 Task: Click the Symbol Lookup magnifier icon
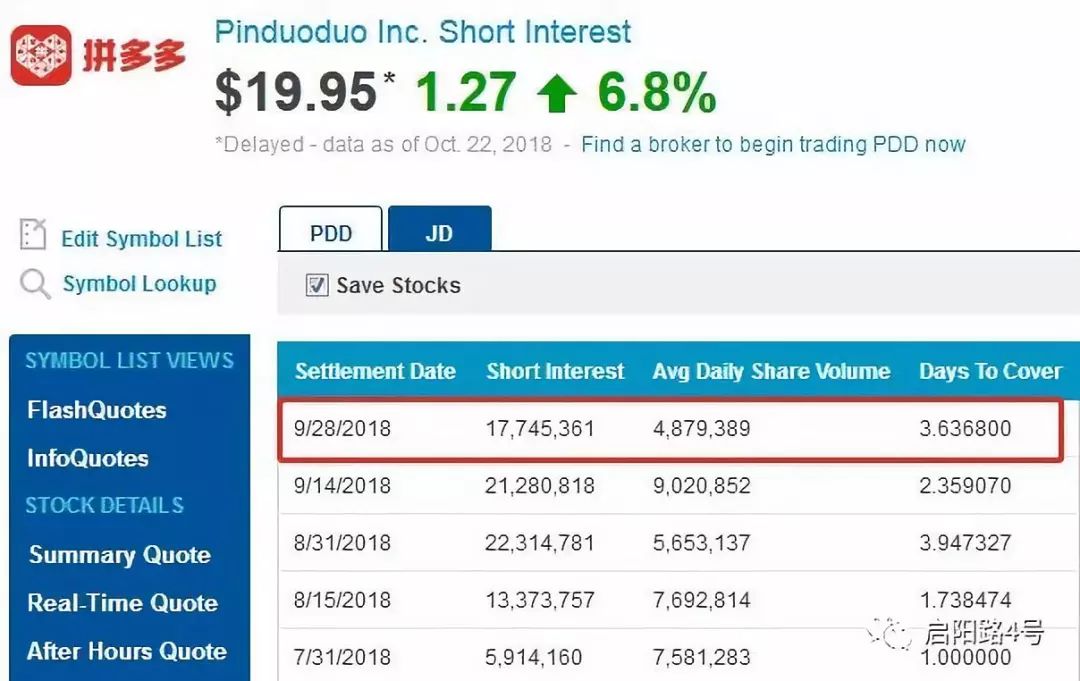coord(34,284)
